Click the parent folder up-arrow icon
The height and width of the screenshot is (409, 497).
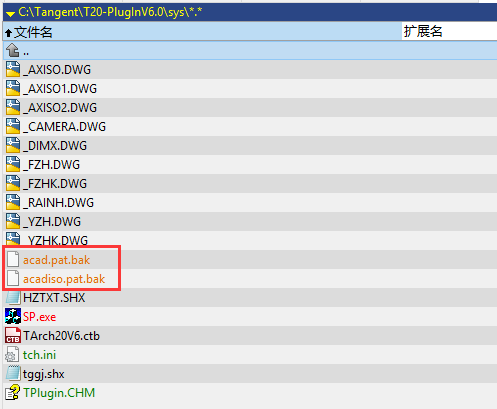(13, 50)
